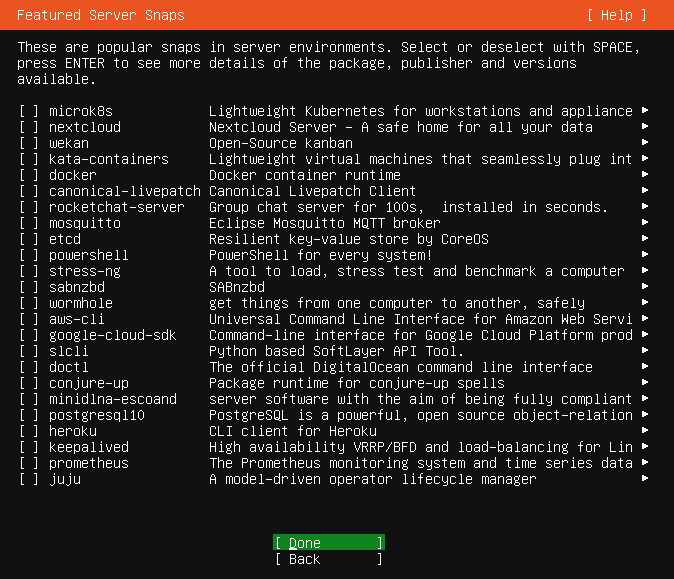Check the rocketchat-server checkbox
The height and width of the screenshot is (579, 674).
coord(29,207)
